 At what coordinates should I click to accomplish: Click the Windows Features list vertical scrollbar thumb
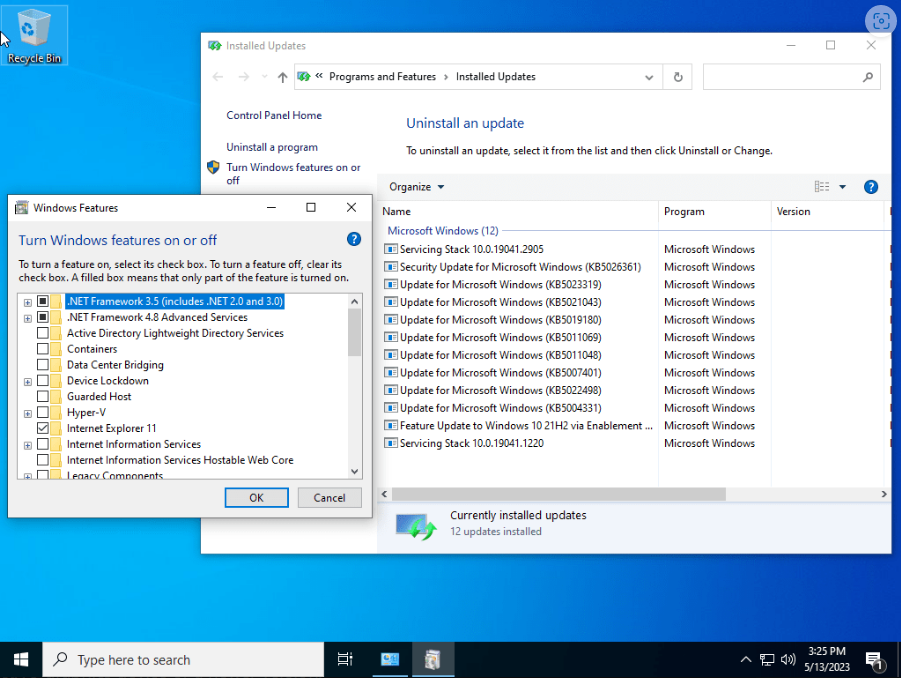tap(355, 332)
